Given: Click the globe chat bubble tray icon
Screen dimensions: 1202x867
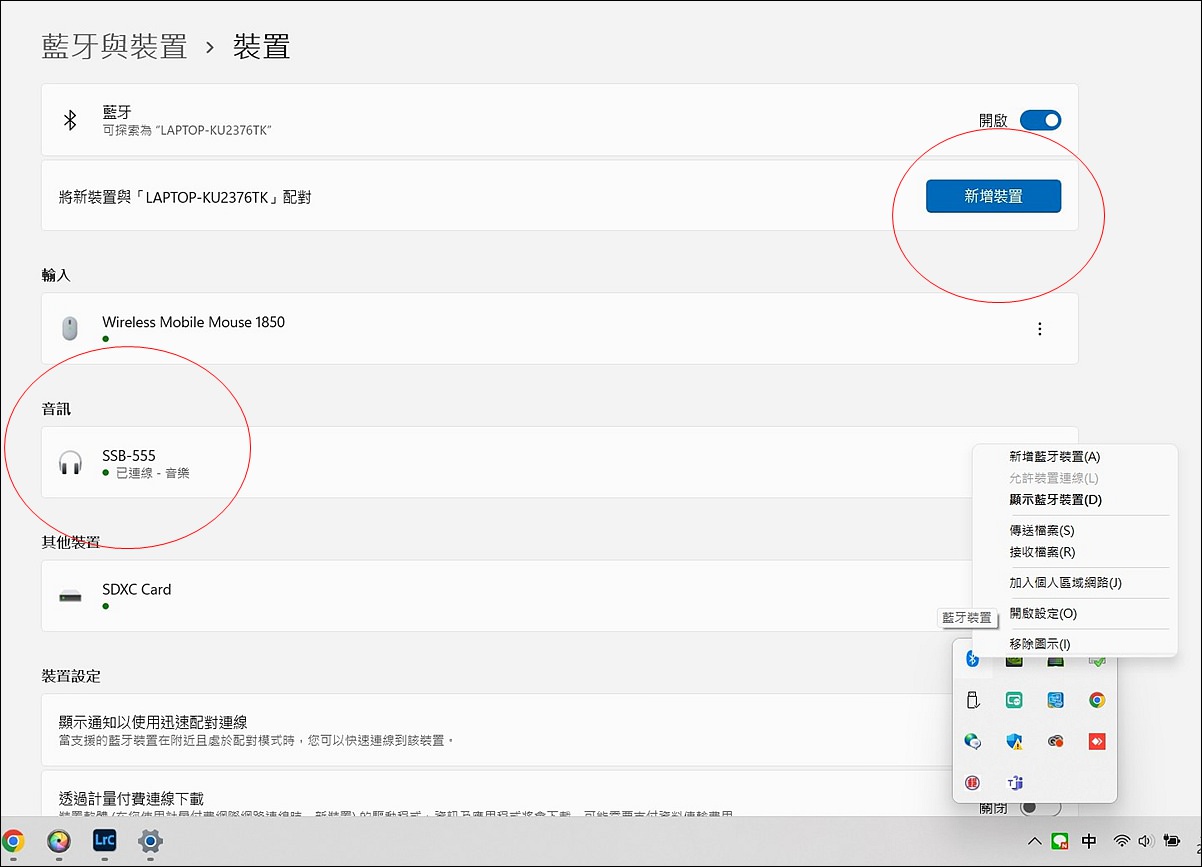Looking at the screenshot, I should 972,741.
